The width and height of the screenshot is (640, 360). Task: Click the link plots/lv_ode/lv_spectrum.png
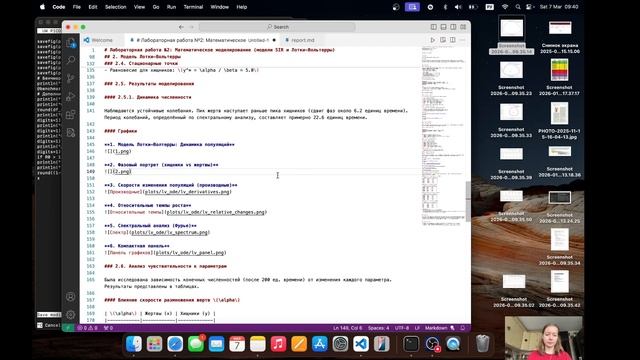coord(169,232)
